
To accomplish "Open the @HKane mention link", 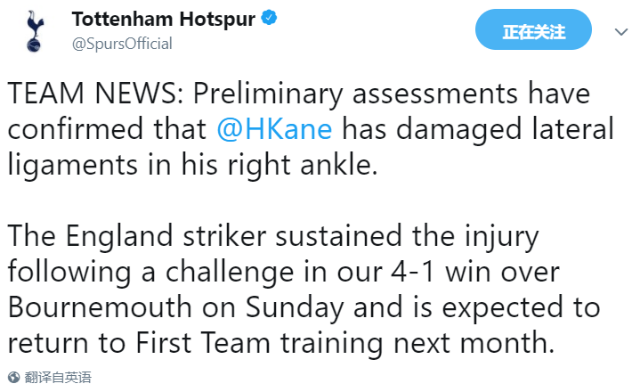I will coord(274,129).
